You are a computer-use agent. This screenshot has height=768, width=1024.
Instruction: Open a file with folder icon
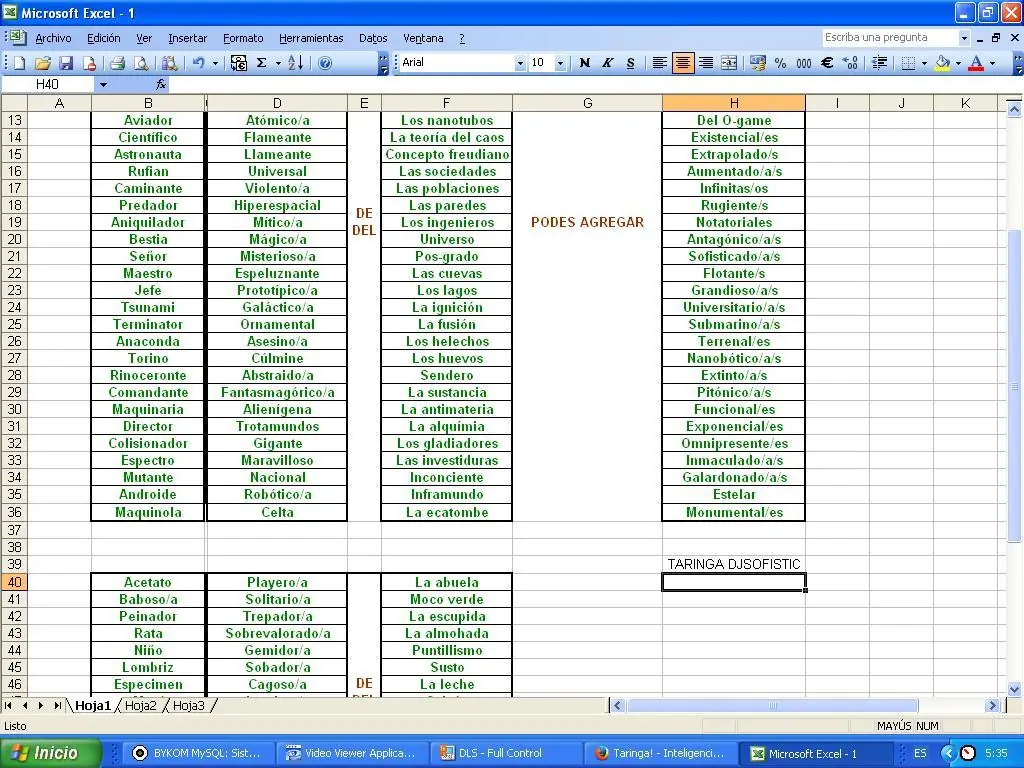click(42, 63)
